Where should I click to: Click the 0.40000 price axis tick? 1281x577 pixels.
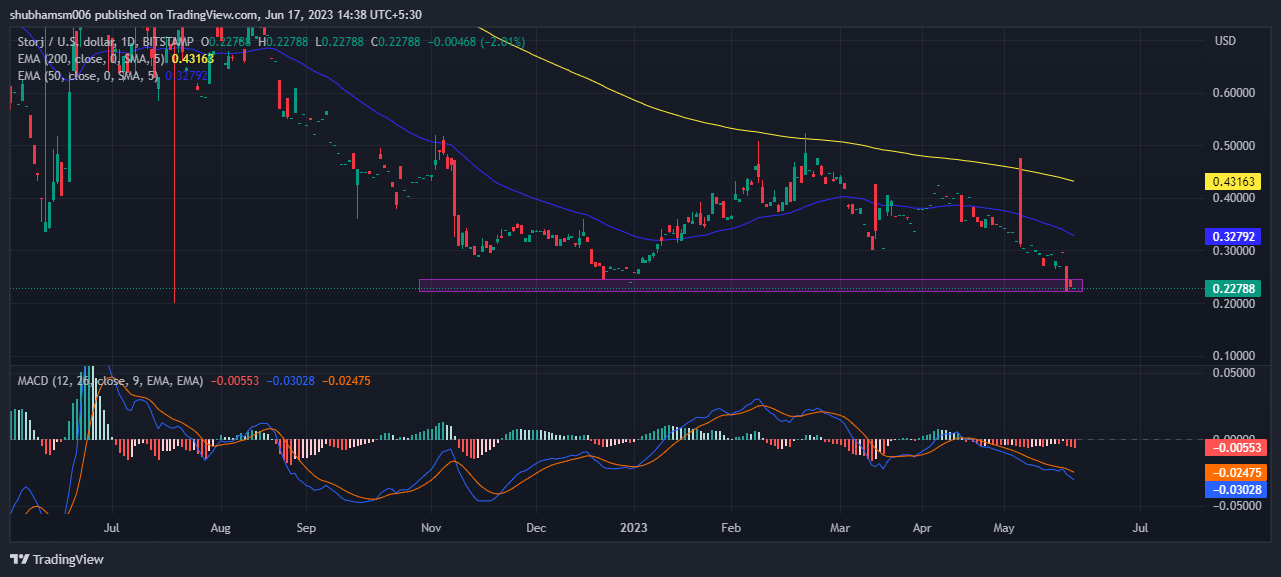click(1234, 198)
